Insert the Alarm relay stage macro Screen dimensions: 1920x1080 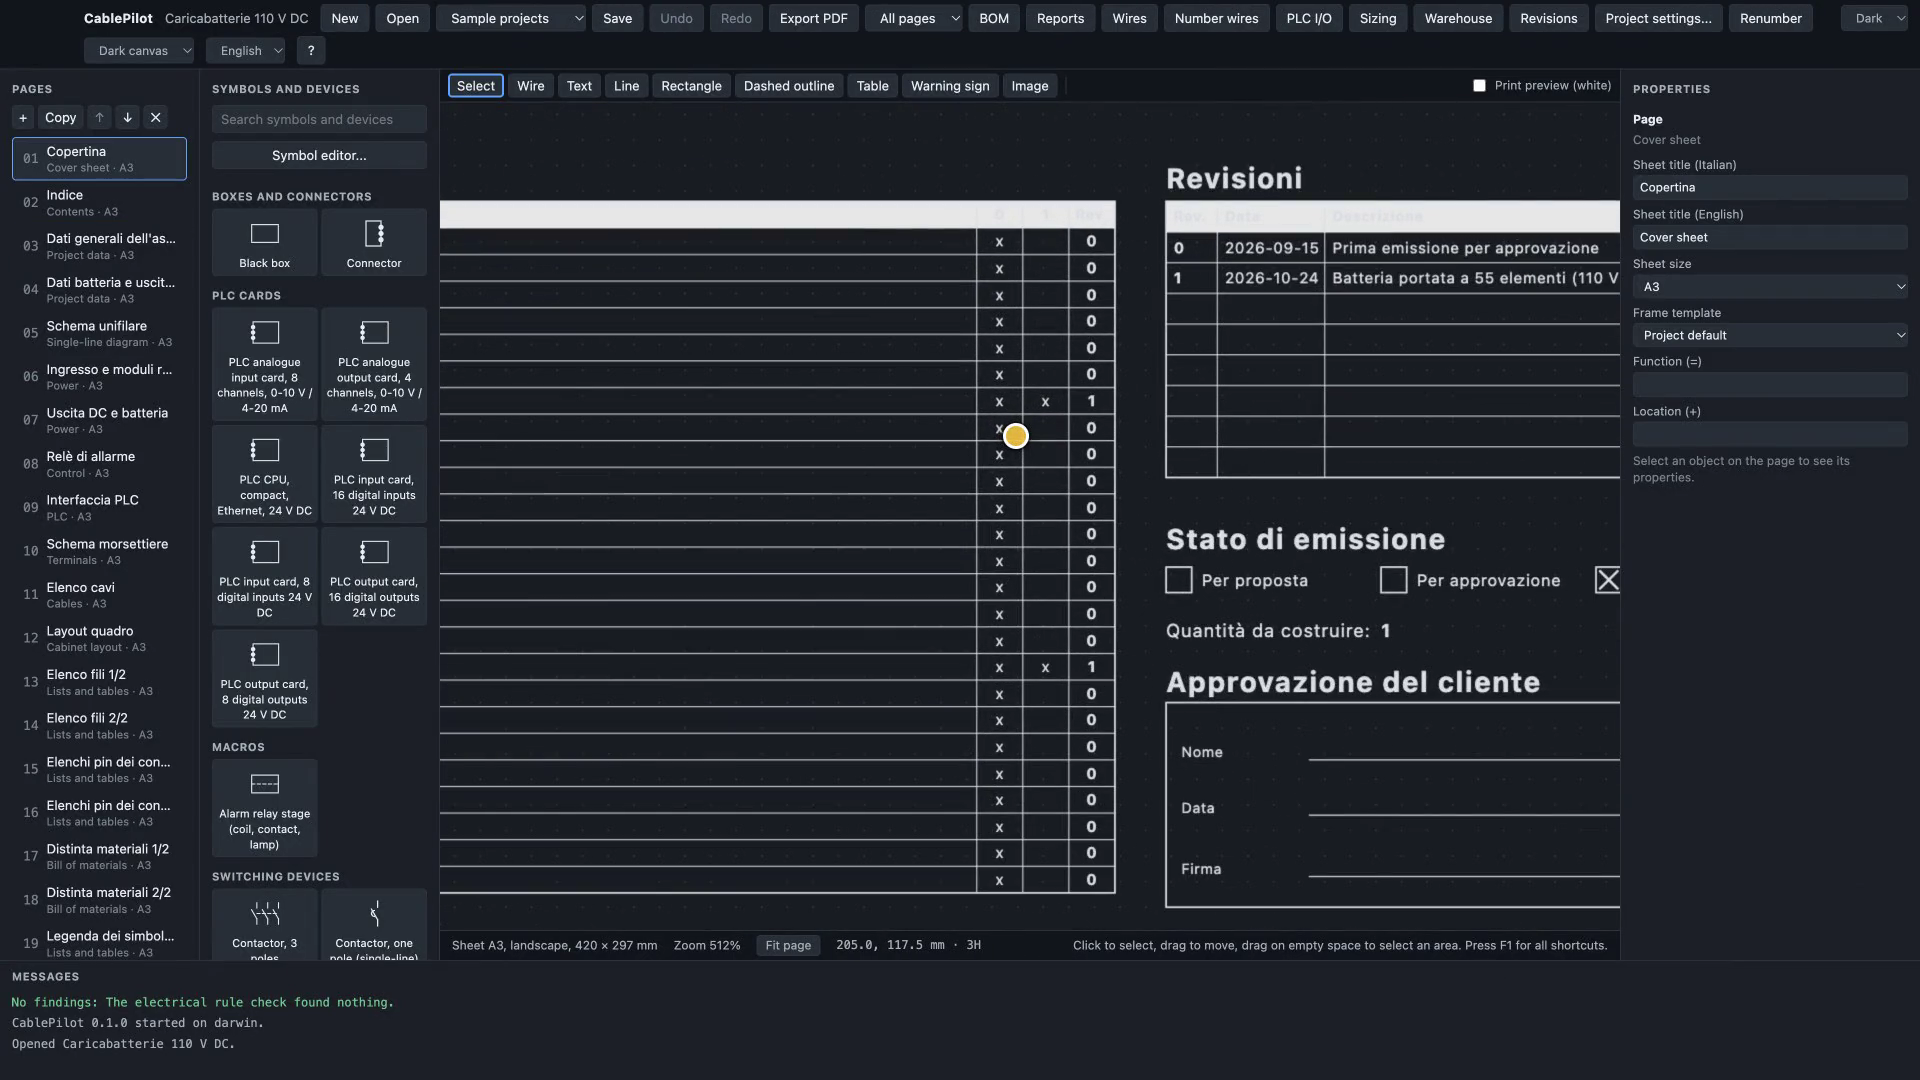(265, 808)
